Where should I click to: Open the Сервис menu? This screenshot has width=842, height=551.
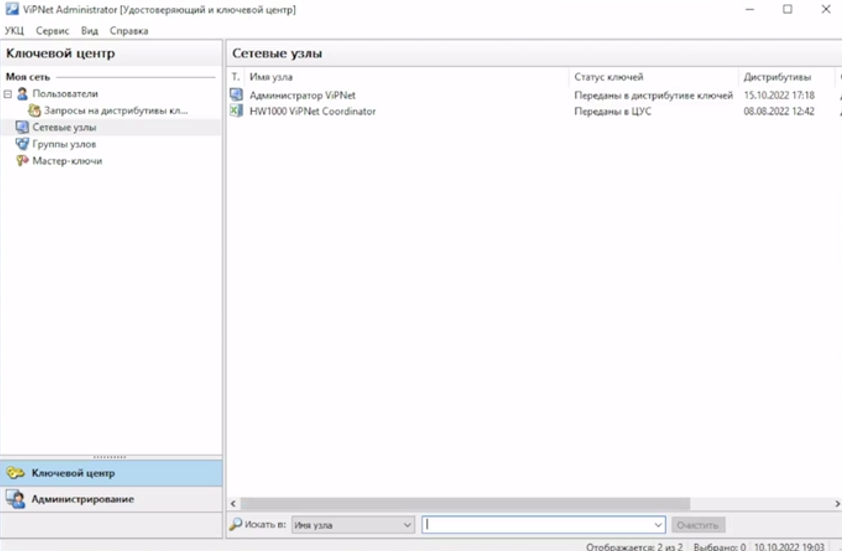pyautogui.click(x=53, y=31)
